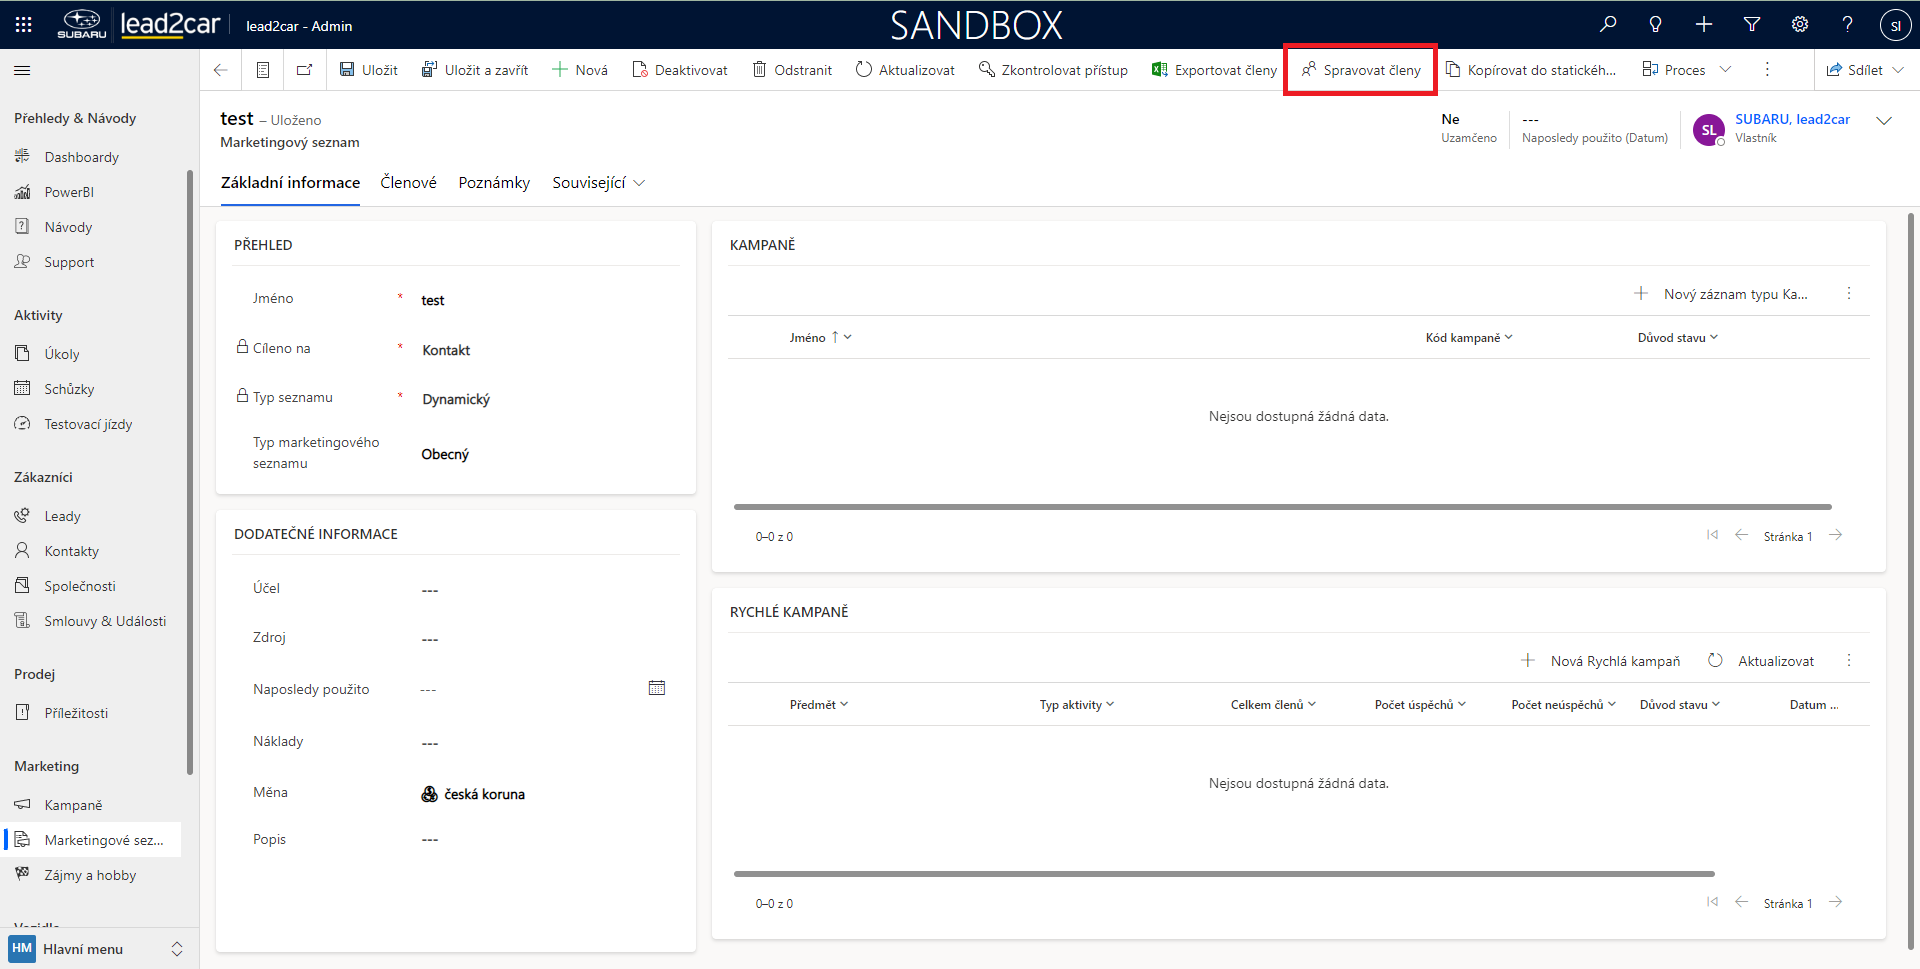Collapse the left navigation hamburger menu
Viewport: 1920px width, 969px height.
[22, 71]
